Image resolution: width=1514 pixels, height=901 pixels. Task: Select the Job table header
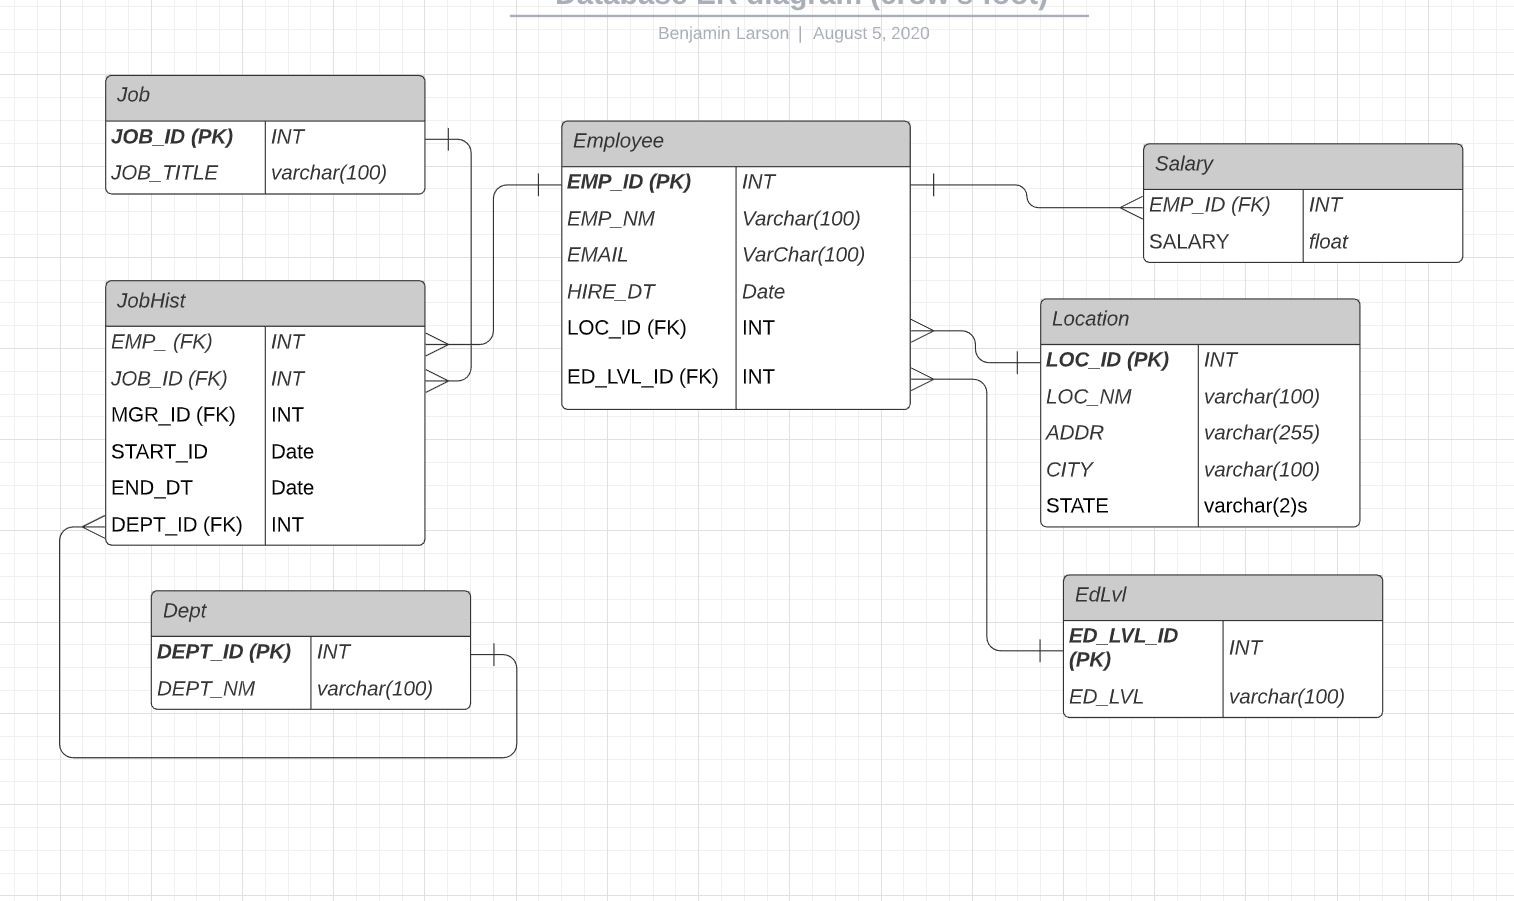coord(265,95)
